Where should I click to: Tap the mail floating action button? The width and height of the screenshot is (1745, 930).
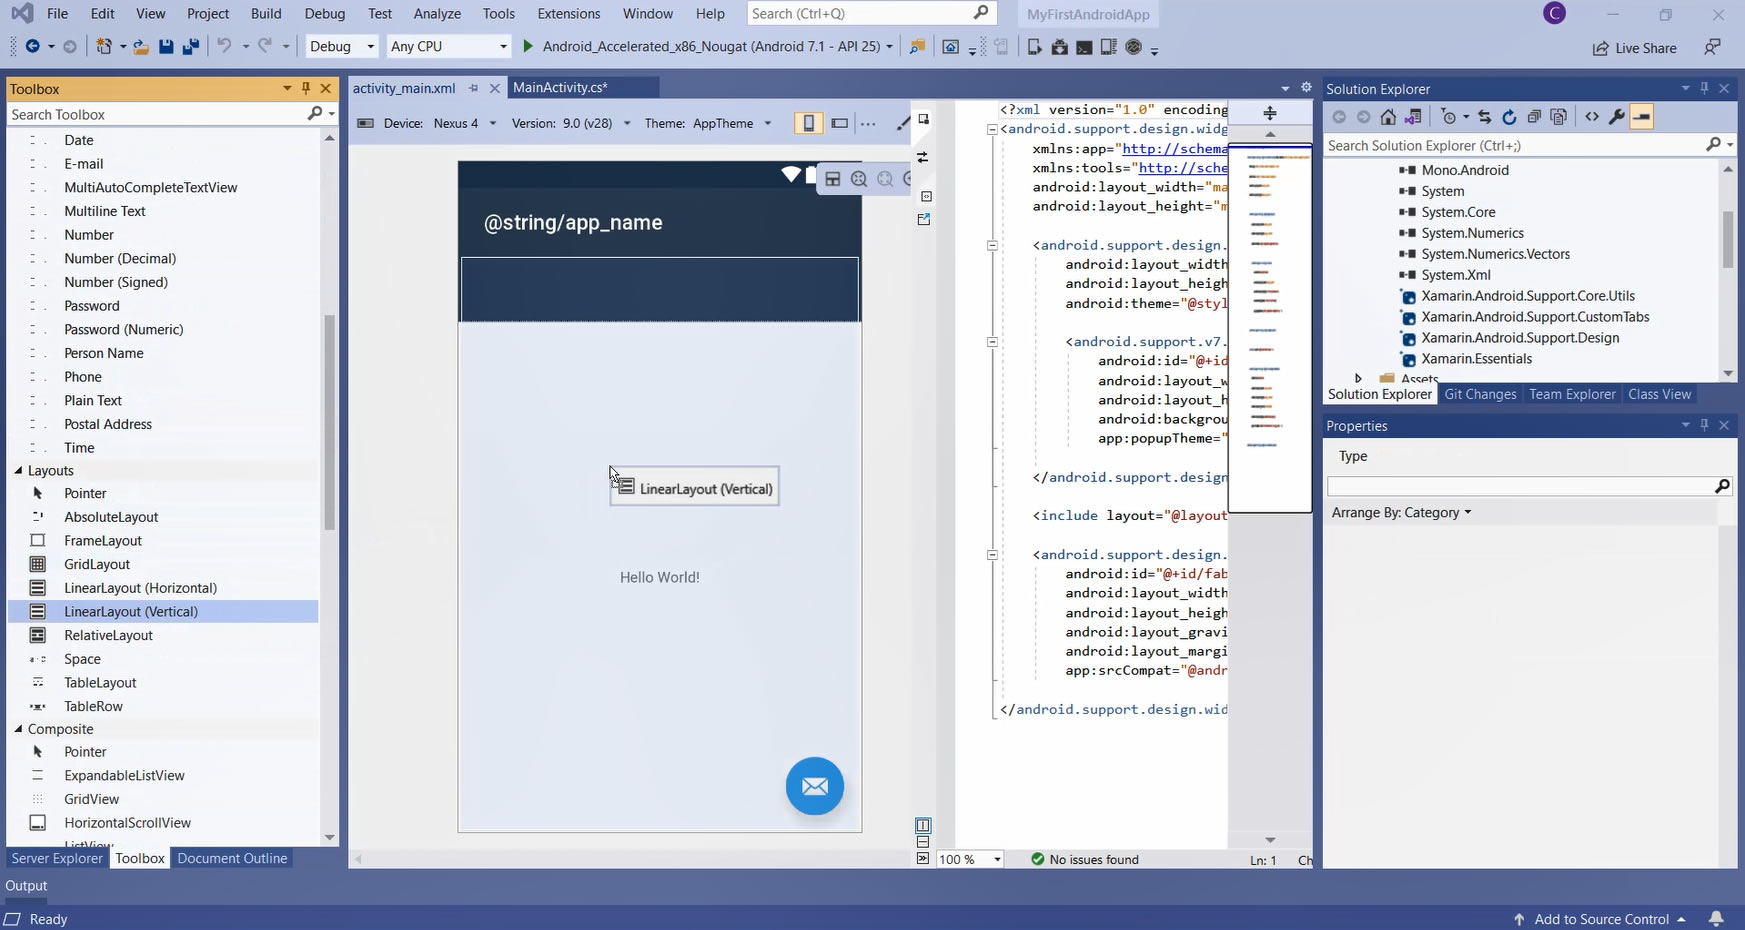(814, 786)
